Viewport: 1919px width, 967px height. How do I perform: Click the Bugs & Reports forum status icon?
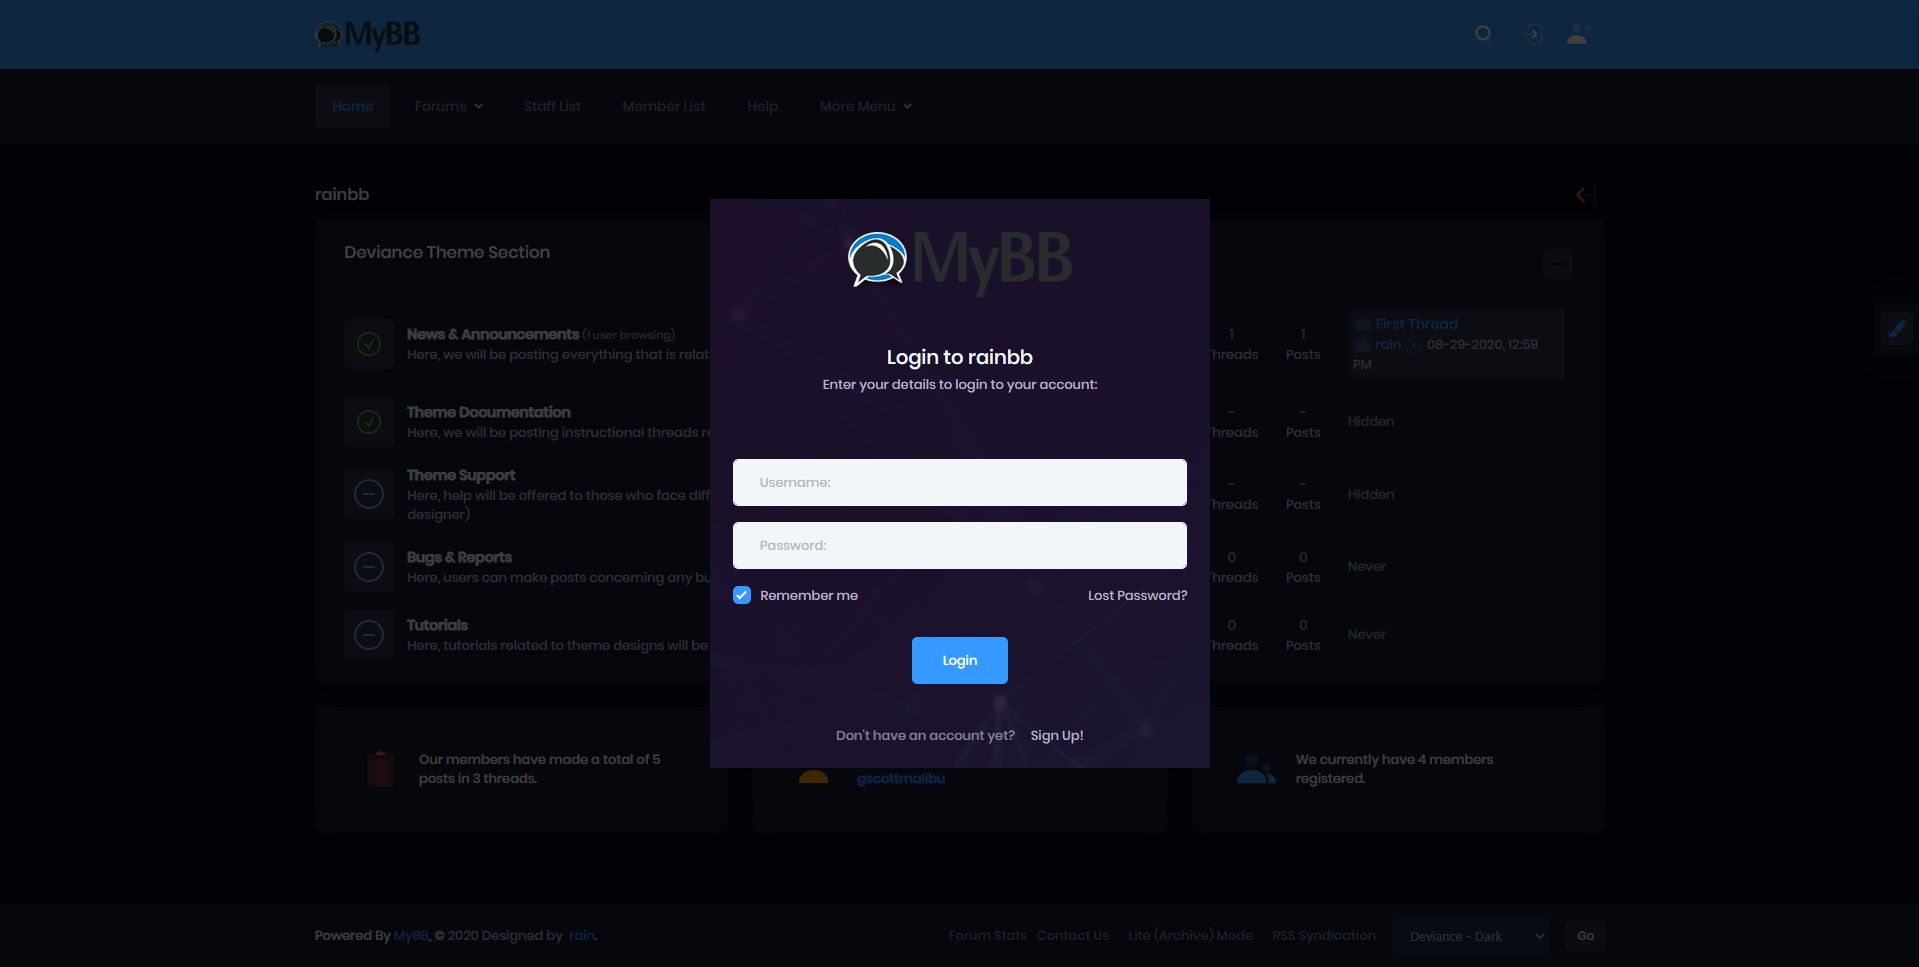coord(369,567)
